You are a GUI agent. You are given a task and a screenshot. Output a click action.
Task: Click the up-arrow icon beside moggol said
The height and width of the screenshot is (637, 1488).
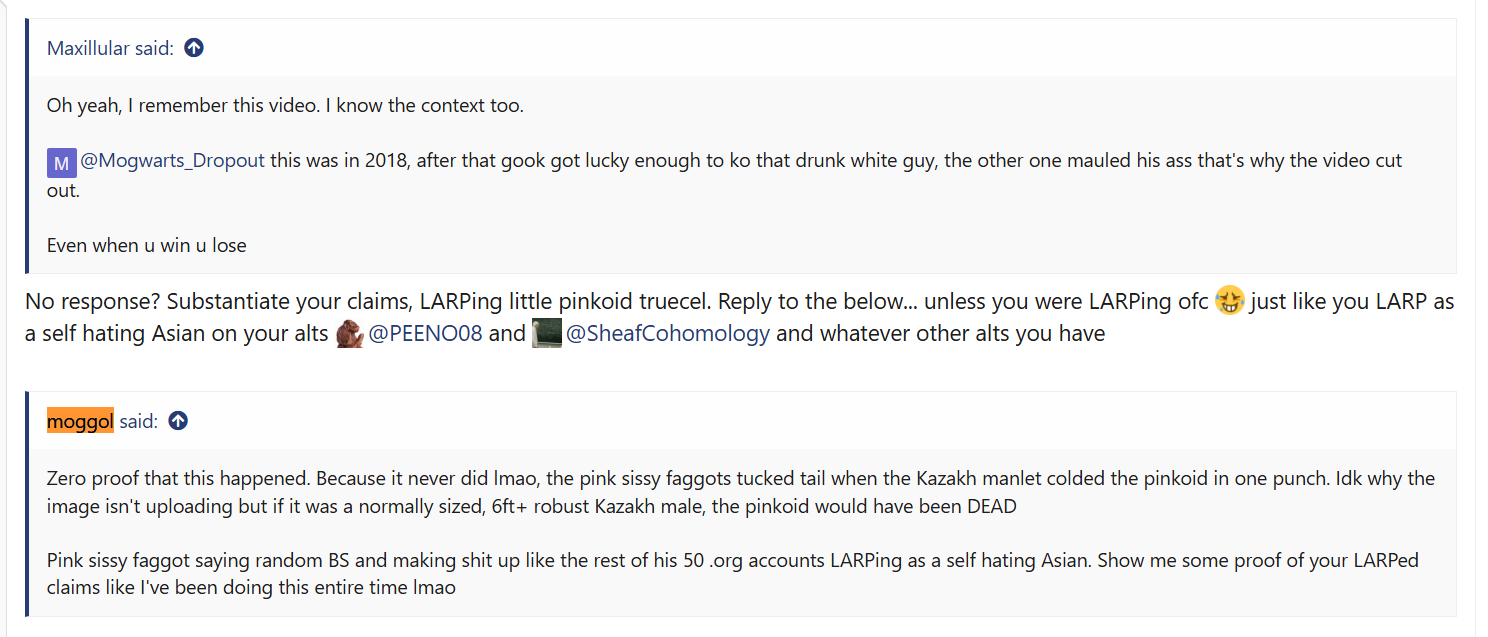(178, 421)
